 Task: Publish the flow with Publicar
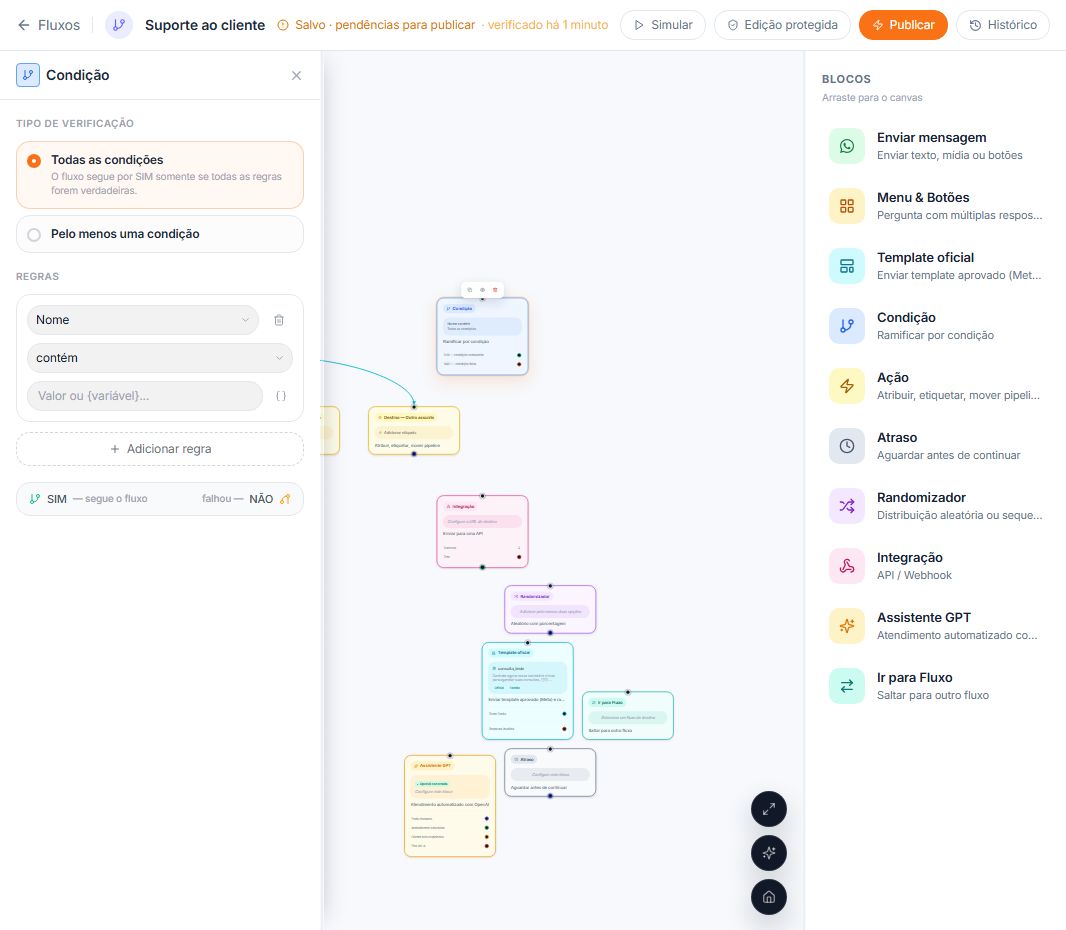(903, 25)
